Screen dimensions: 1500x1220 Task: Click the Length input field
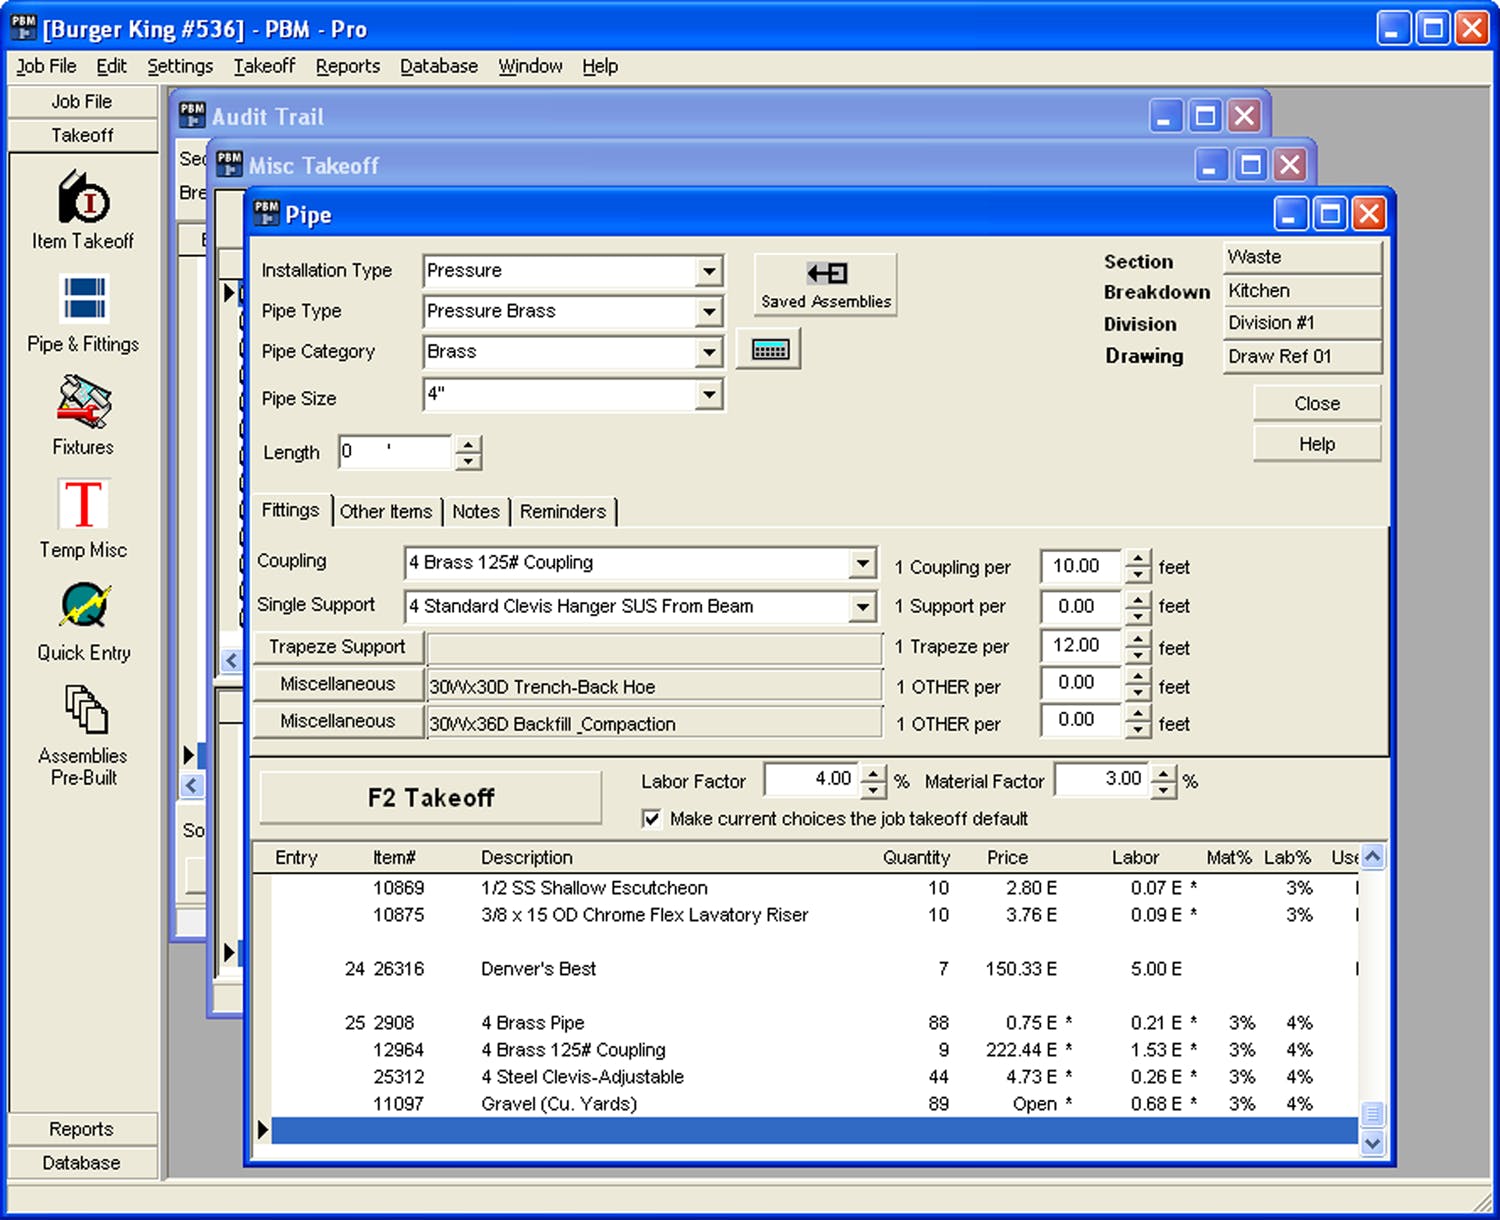(x=396, y=452)
